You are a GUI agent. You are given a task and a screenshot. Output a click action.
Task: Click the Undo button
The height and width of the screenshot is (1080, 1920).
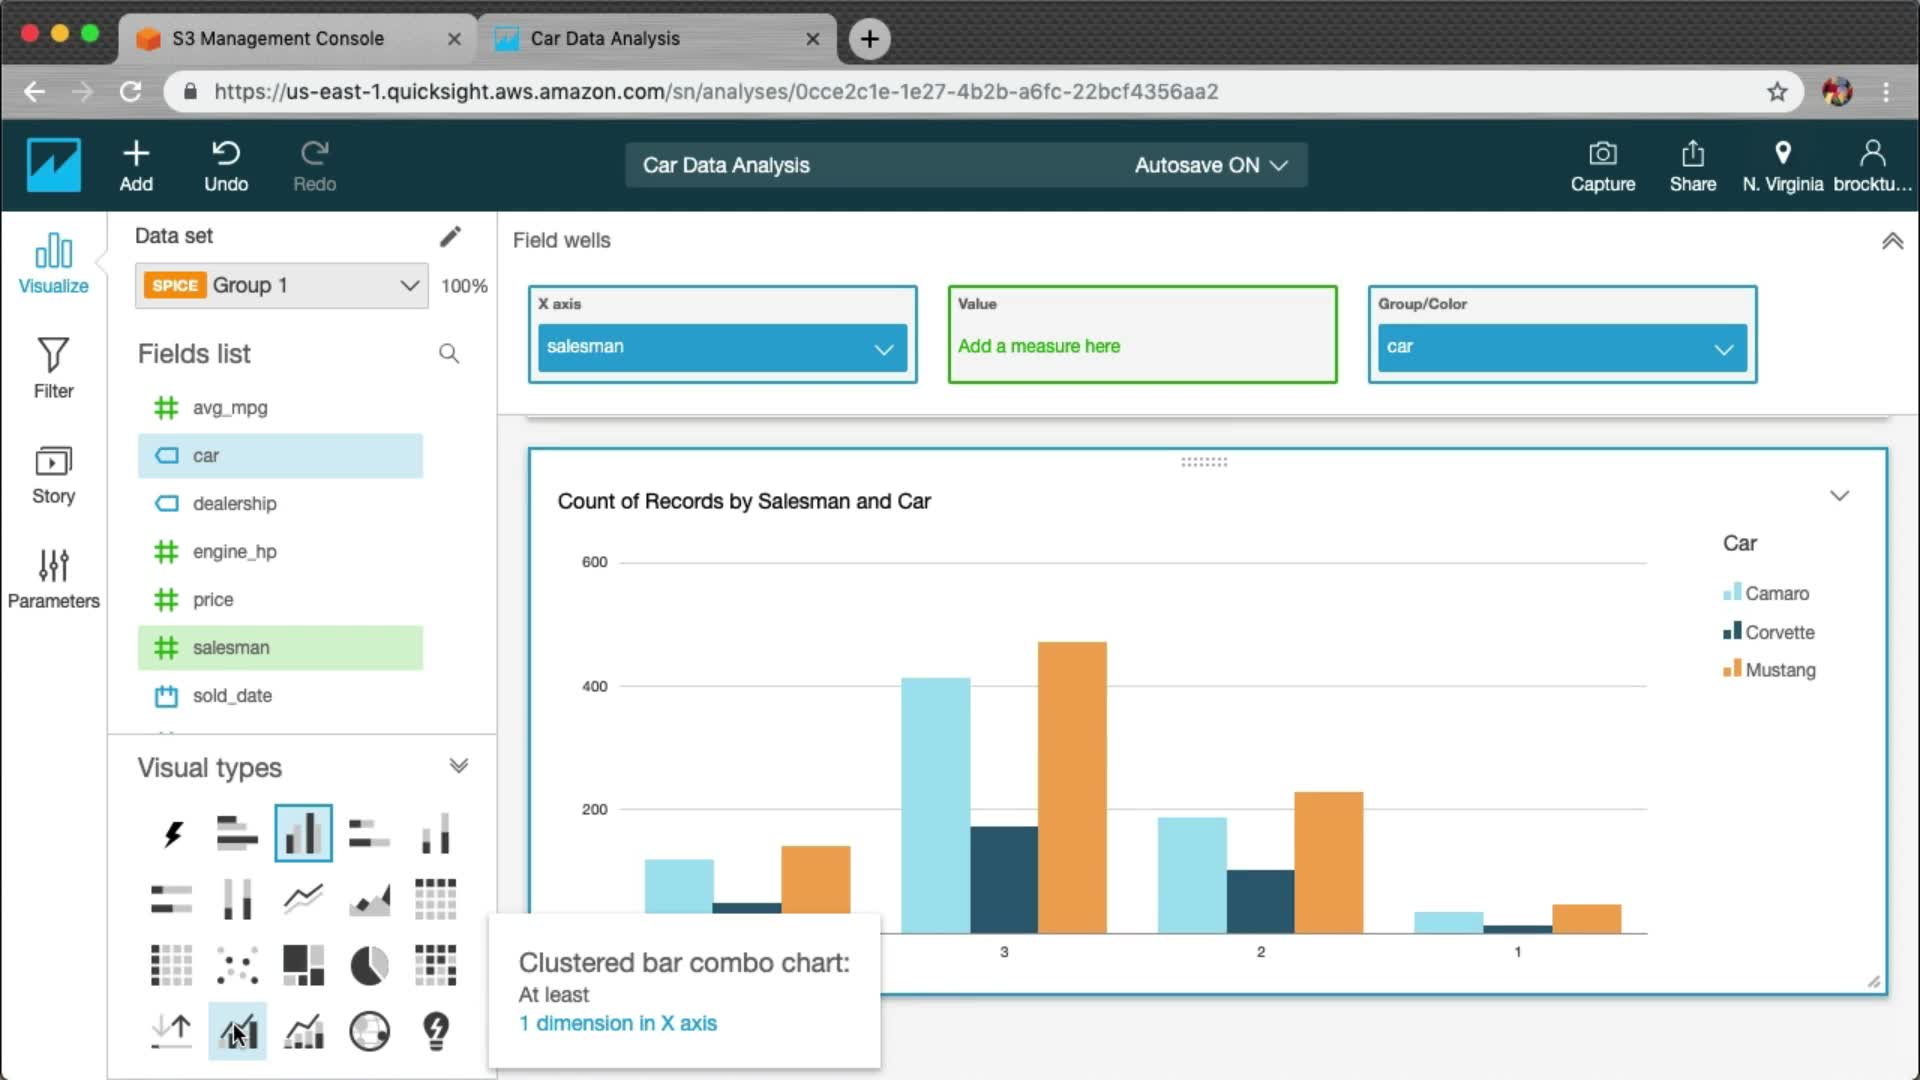click(x=226, y=166)
